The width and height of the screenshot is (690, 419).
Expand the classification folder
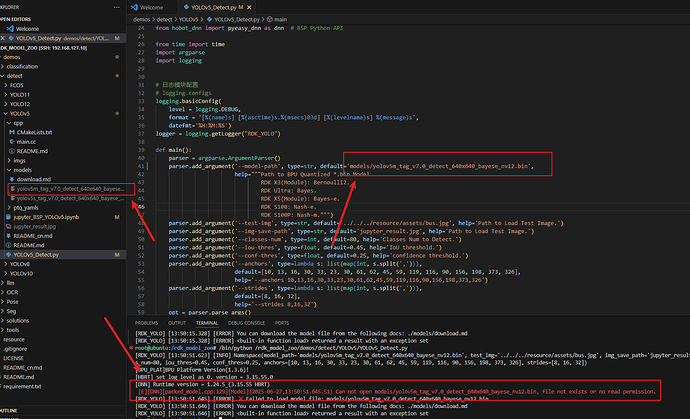tap(22, 66)
